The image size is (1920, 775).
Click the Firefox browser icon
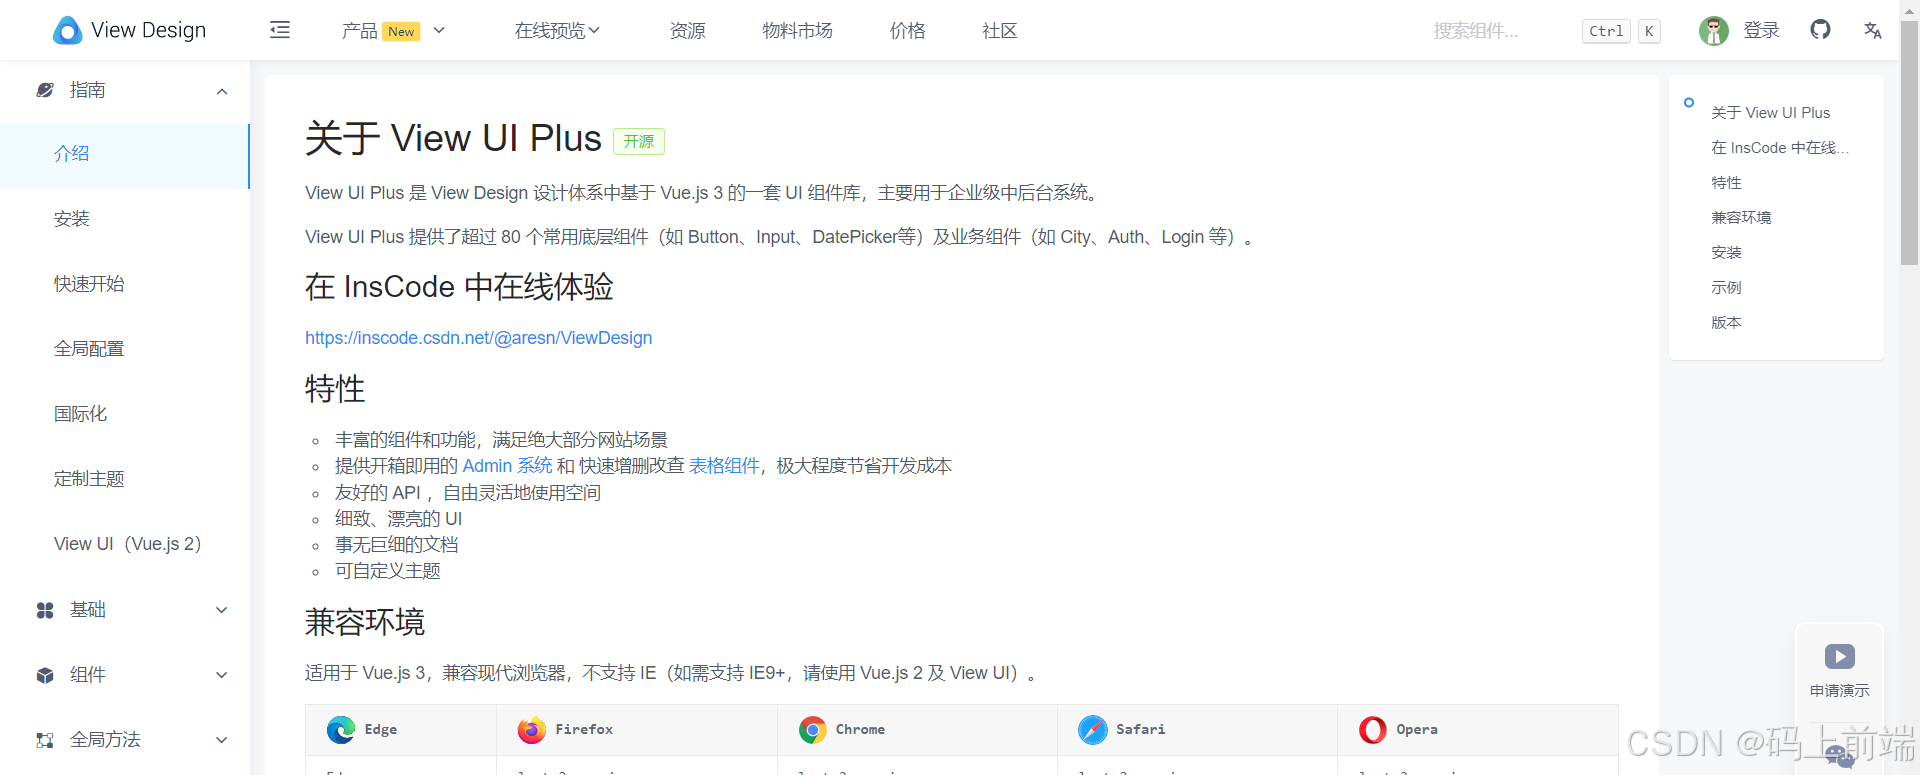531,730
